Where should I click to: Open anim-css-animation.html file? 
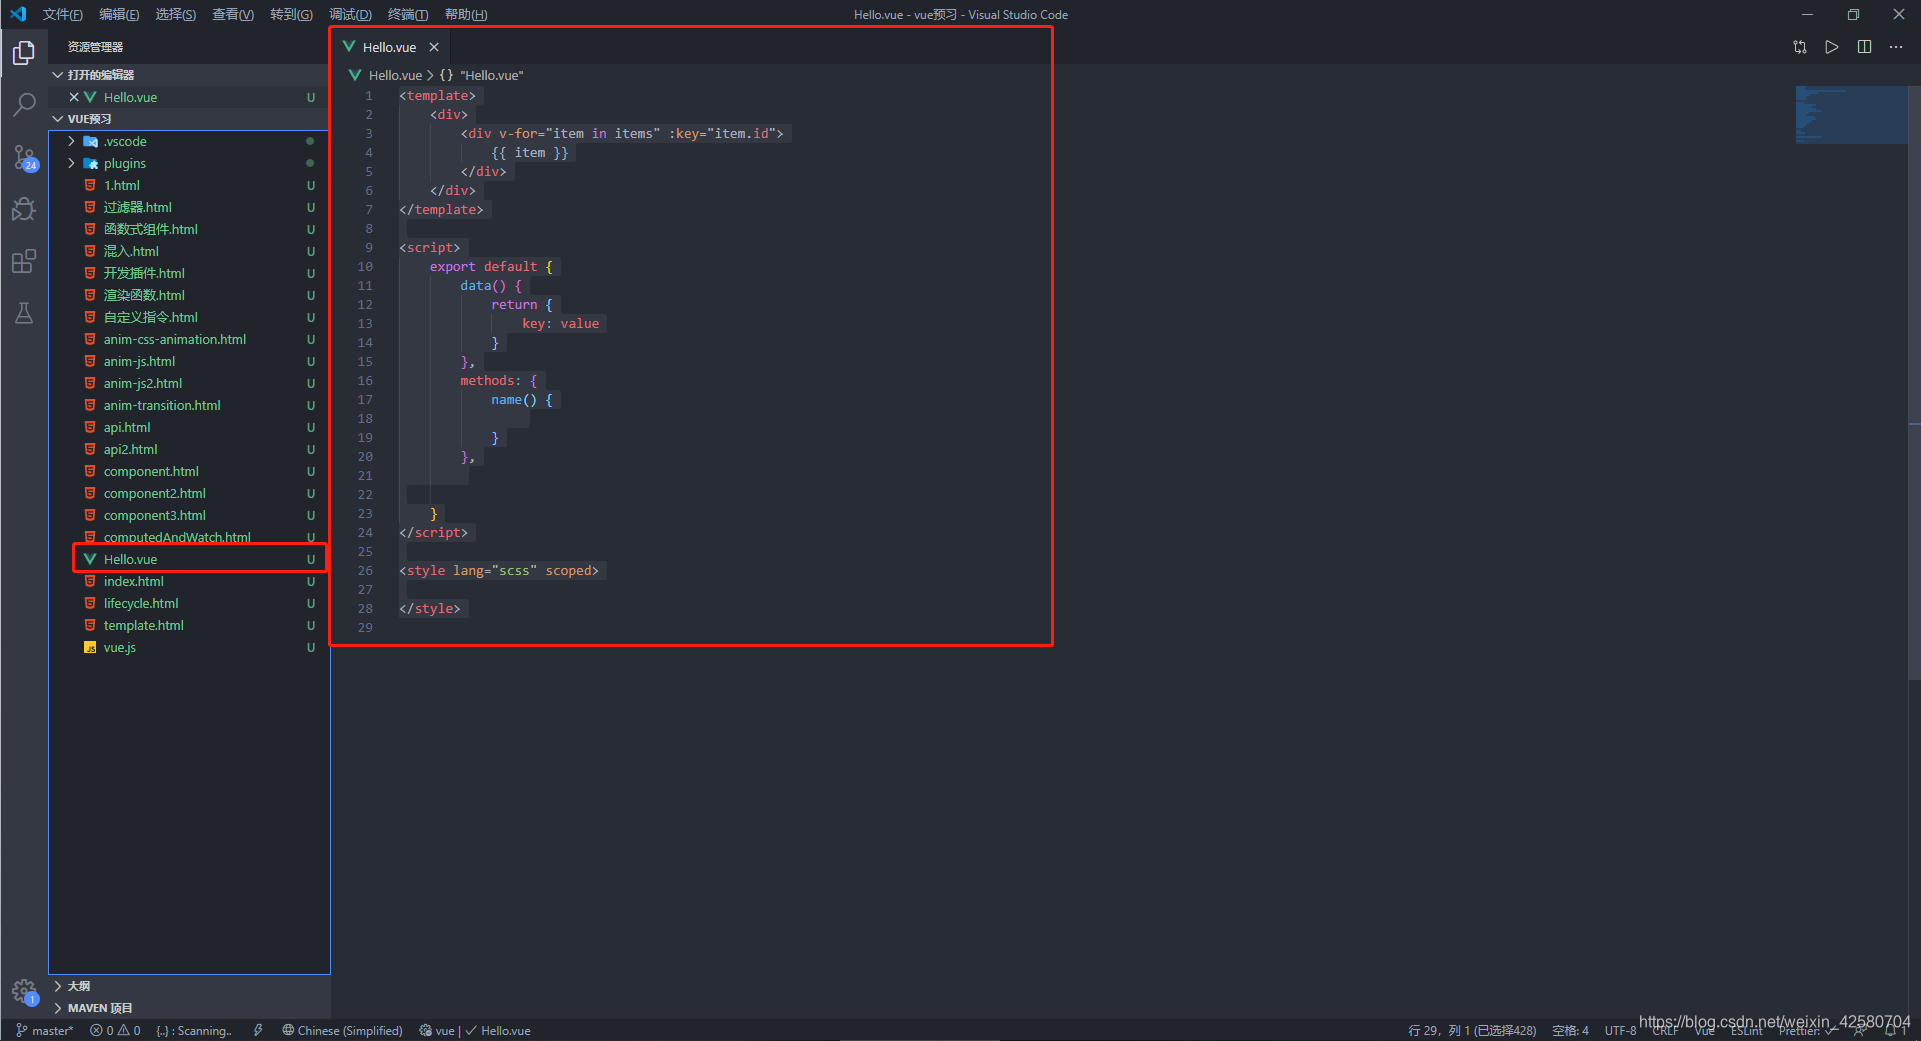point(190,339)
